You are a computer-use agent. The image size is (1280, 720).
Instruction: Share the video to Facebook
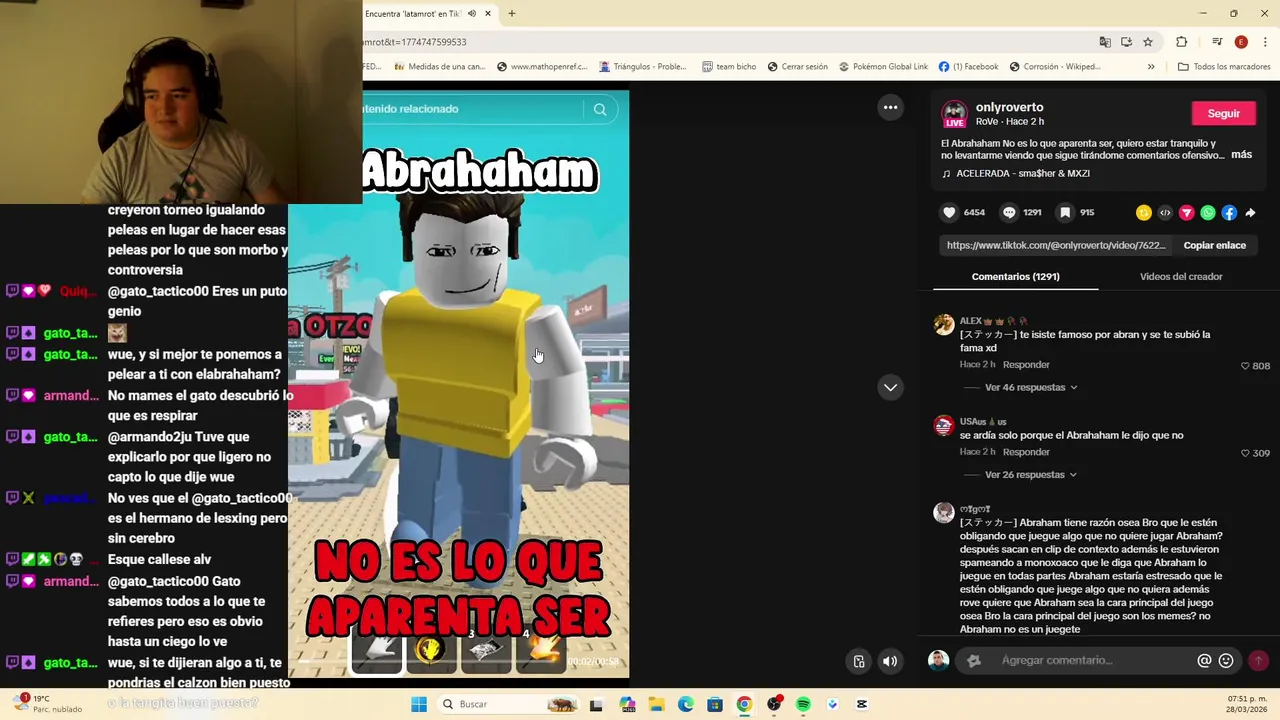[1229, 212]
